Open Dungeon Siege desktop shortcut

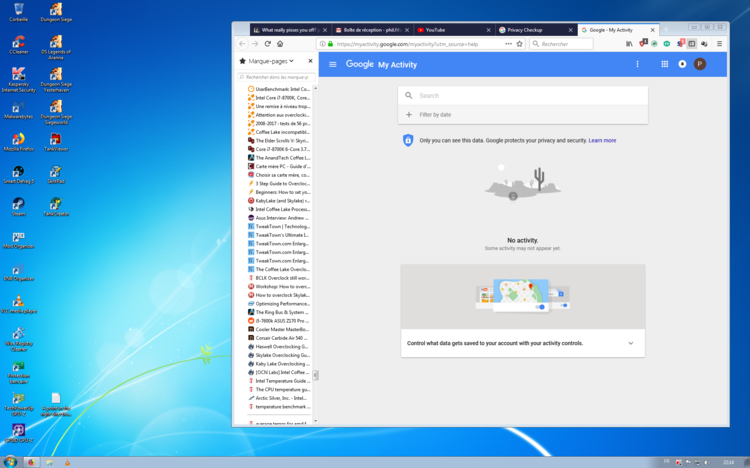point(56,12)
